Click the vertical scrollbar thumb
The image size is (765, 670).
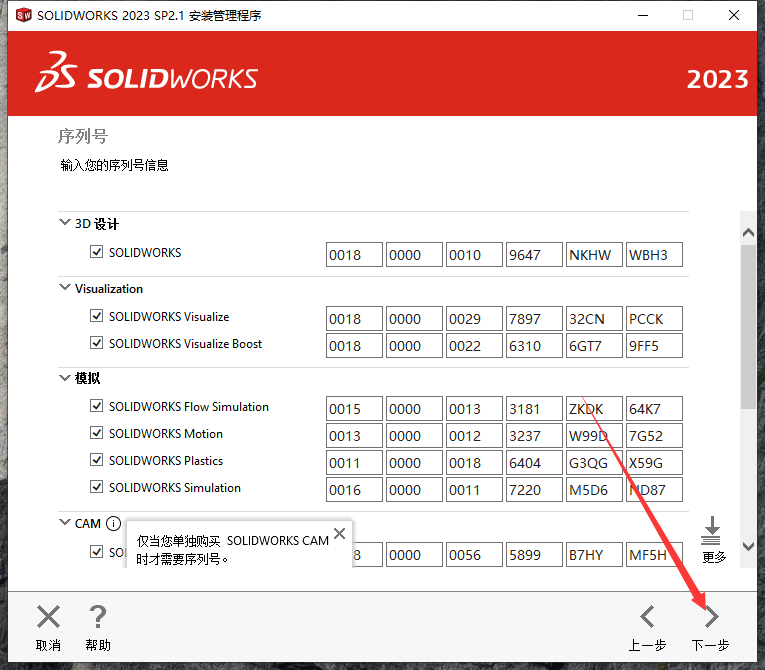click(748, 327)
